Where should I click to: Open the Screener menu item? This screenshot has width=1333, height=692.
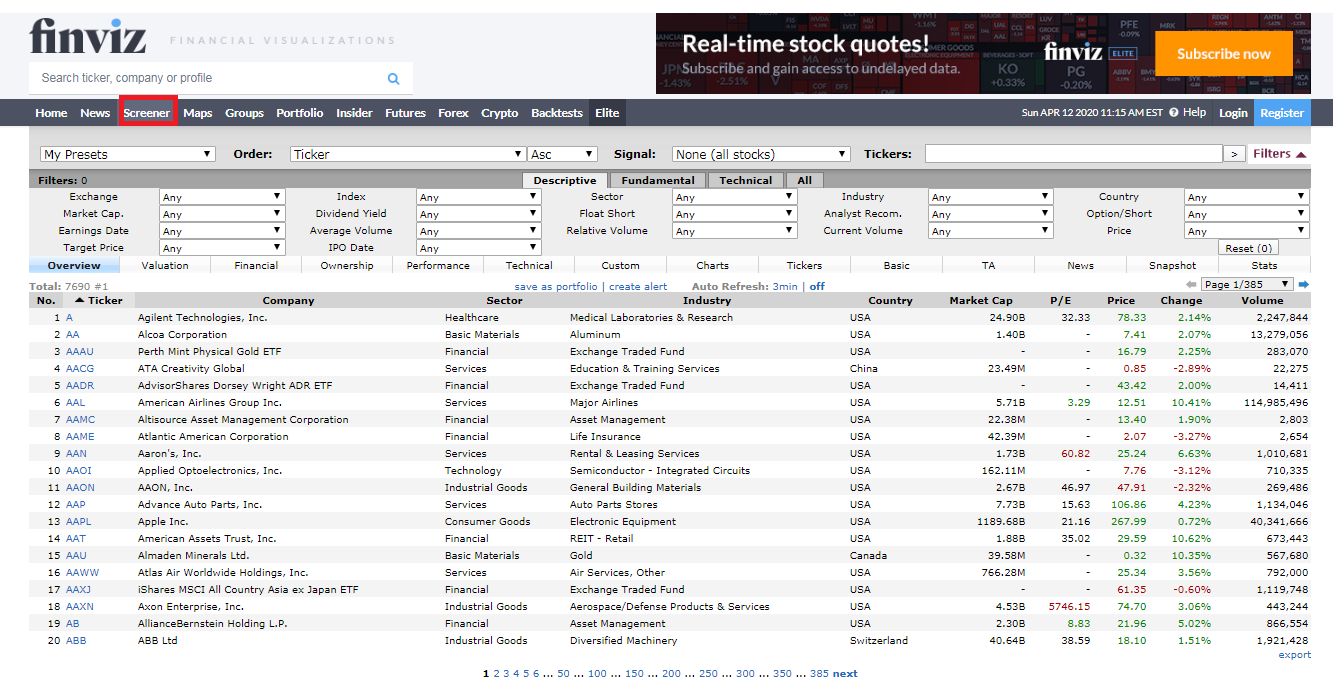coord(147,113)
